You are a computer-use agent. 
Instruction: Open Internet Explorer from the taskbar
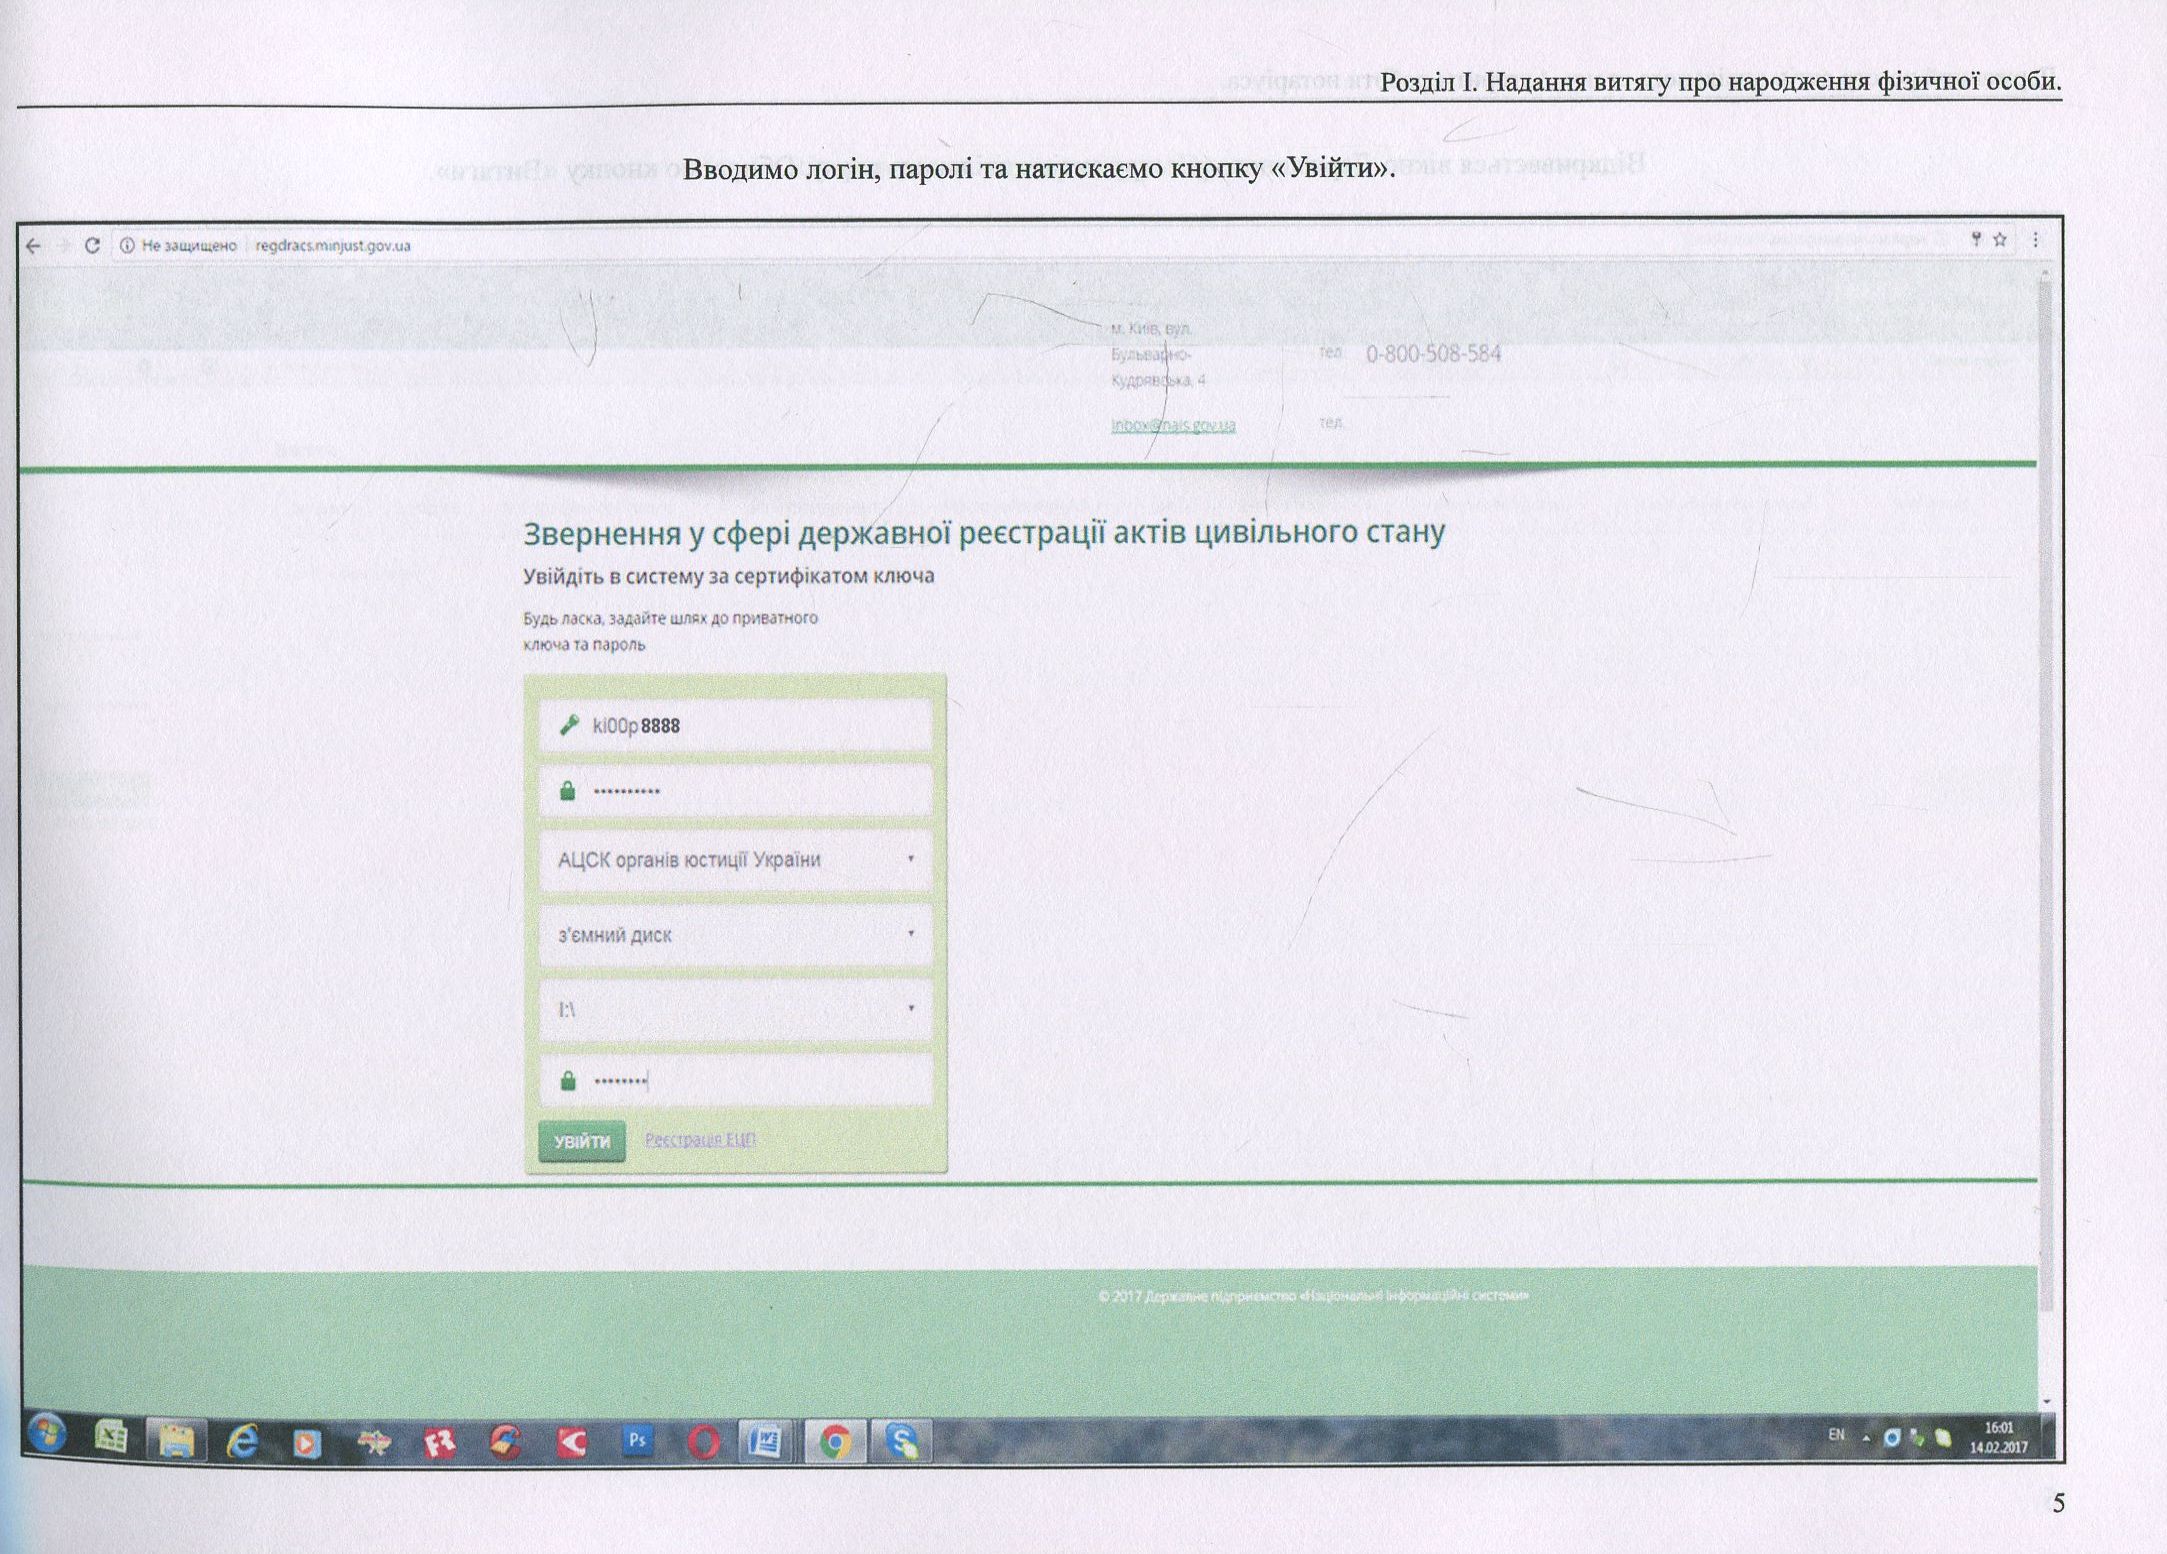(243, 1441)
